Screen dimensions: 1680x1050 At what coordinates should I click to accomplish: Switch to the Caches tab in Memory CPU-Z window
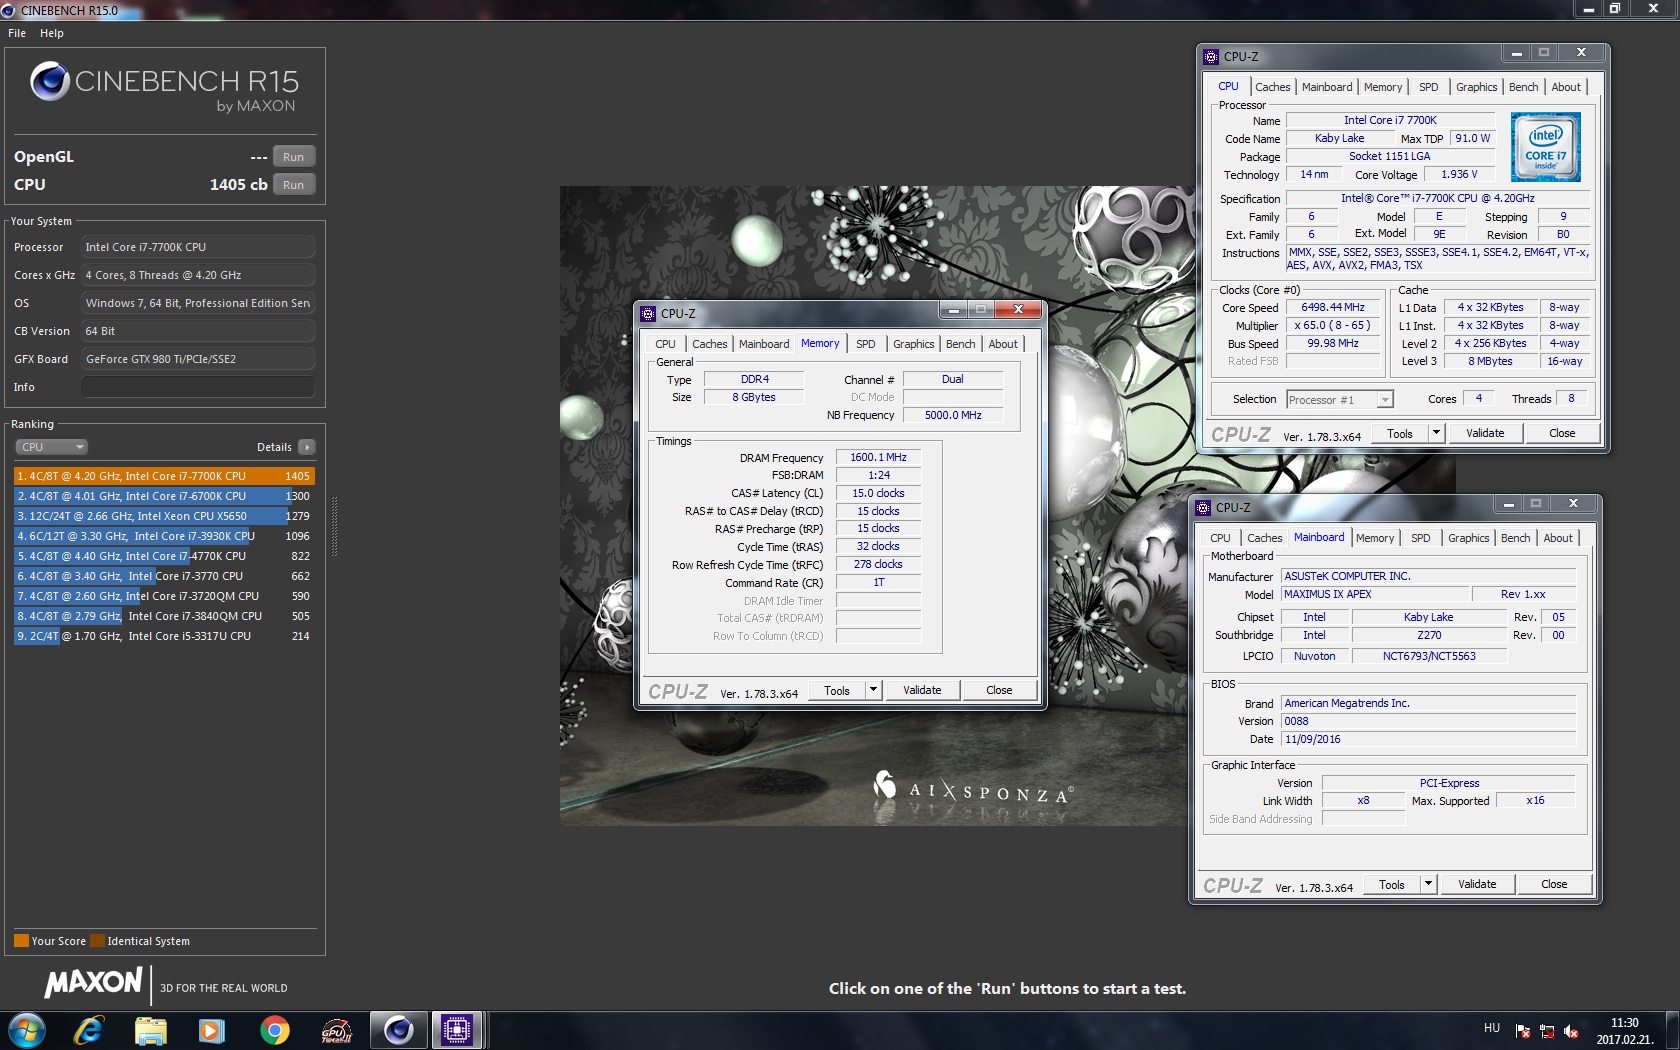(x=709, y=344)
